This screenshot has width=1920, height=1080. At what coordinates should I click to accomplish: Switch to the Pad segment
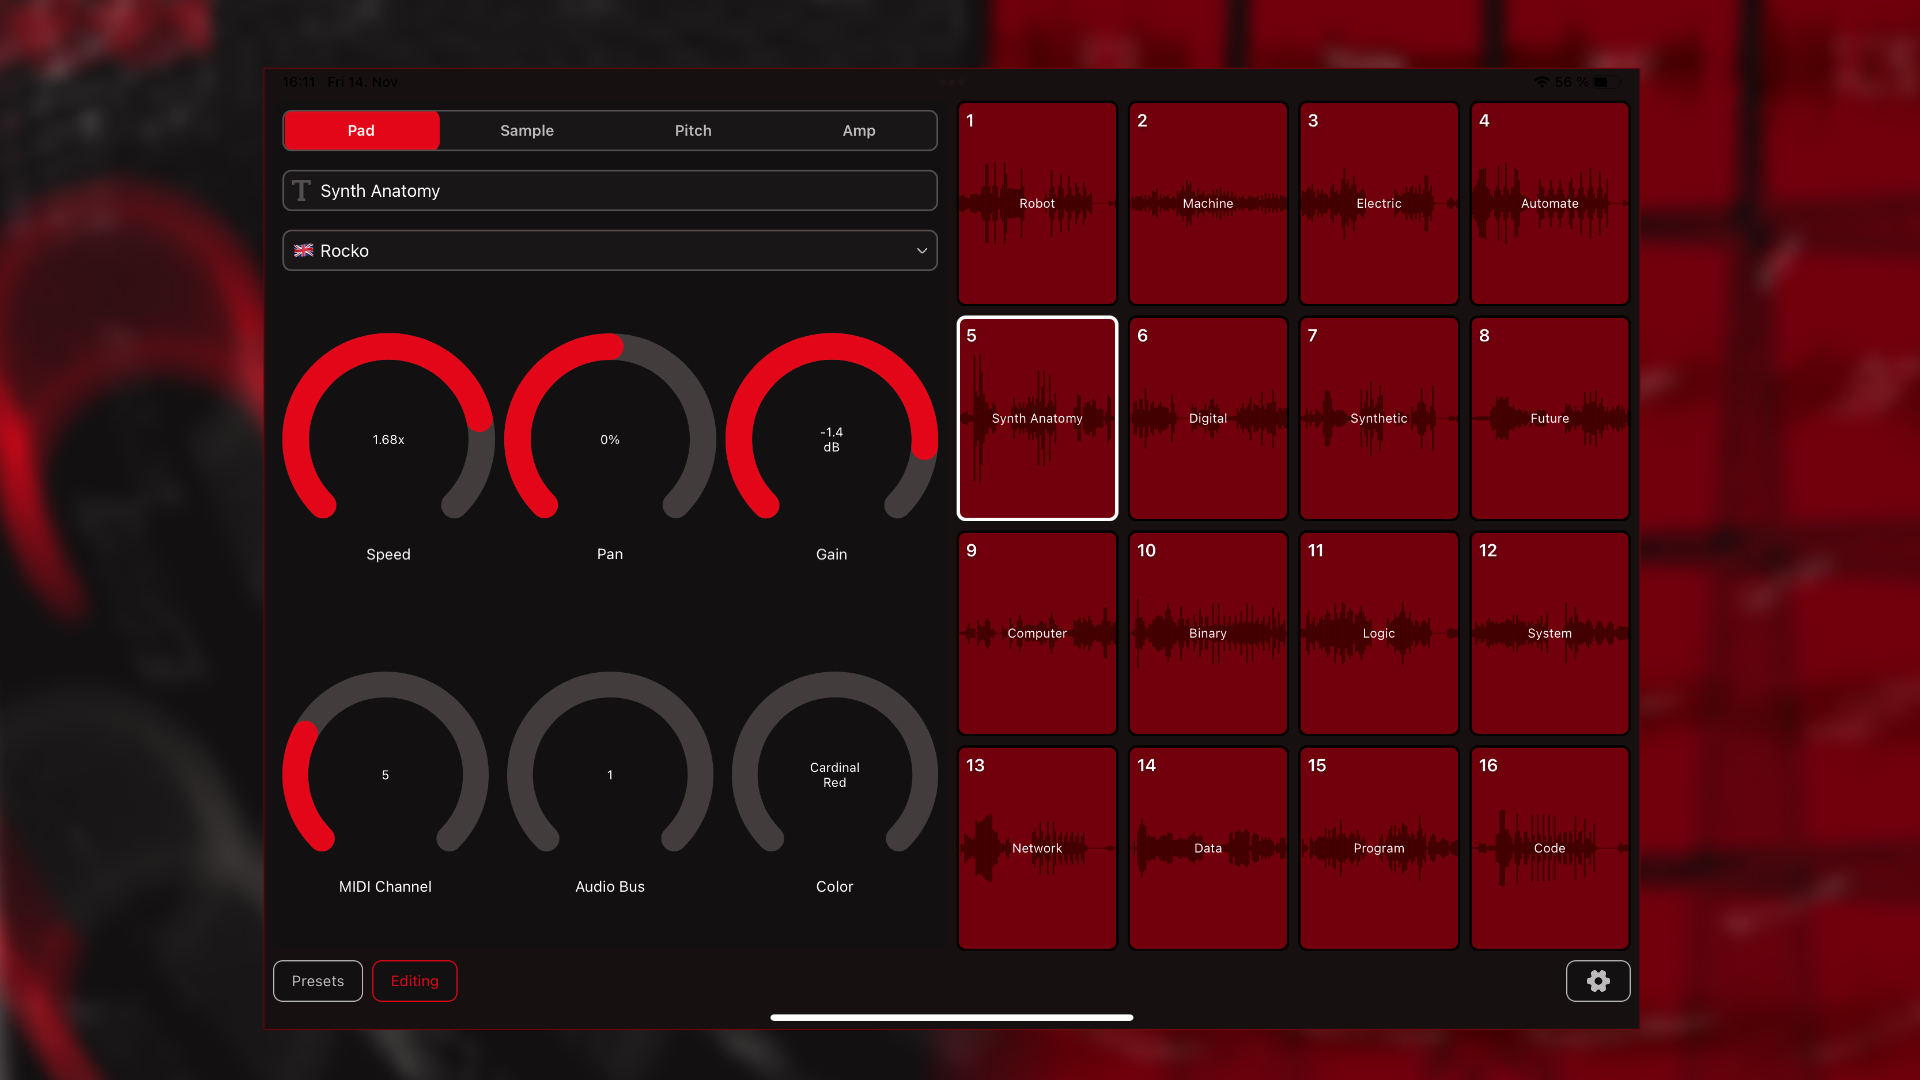point(361,130)
